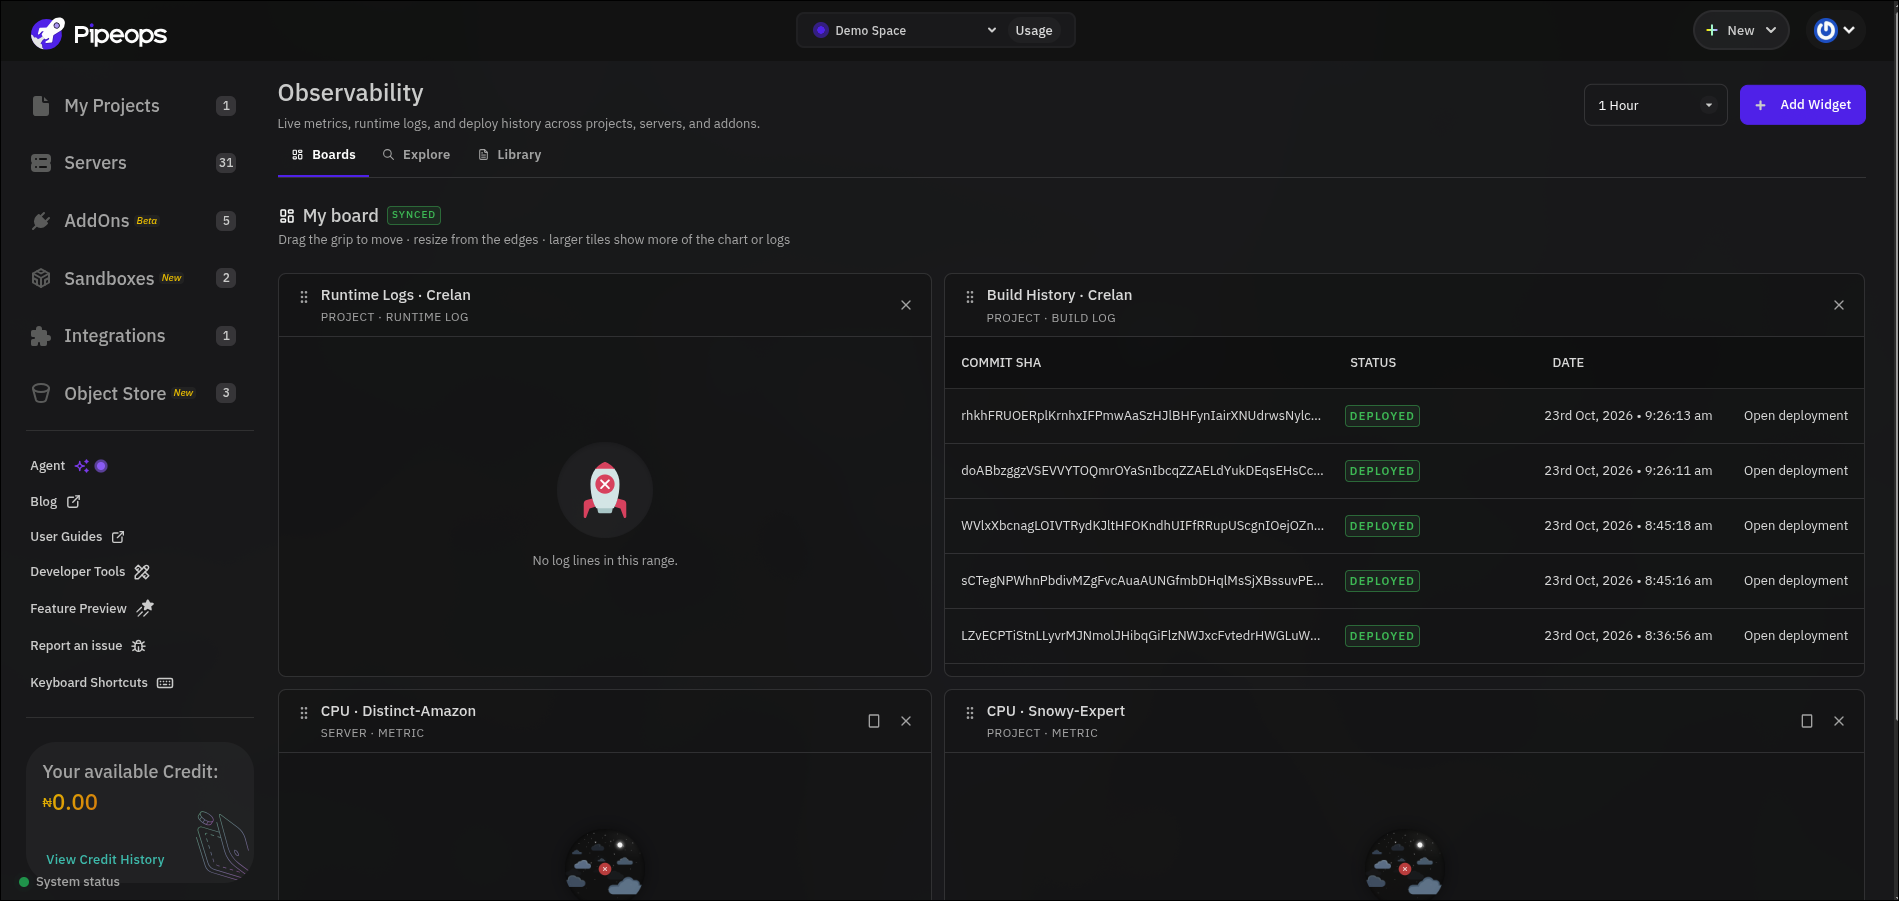Open deployment for WVlxXbcnagLOIVT commit

pos(1796,526)
